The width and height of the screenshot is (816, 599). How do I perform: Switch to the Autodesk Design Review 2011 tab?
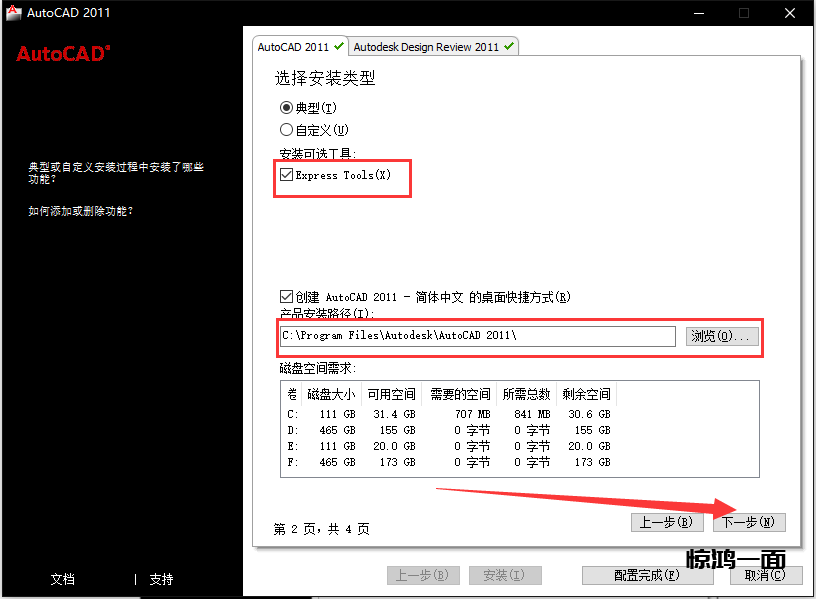(x=425, y=47)
